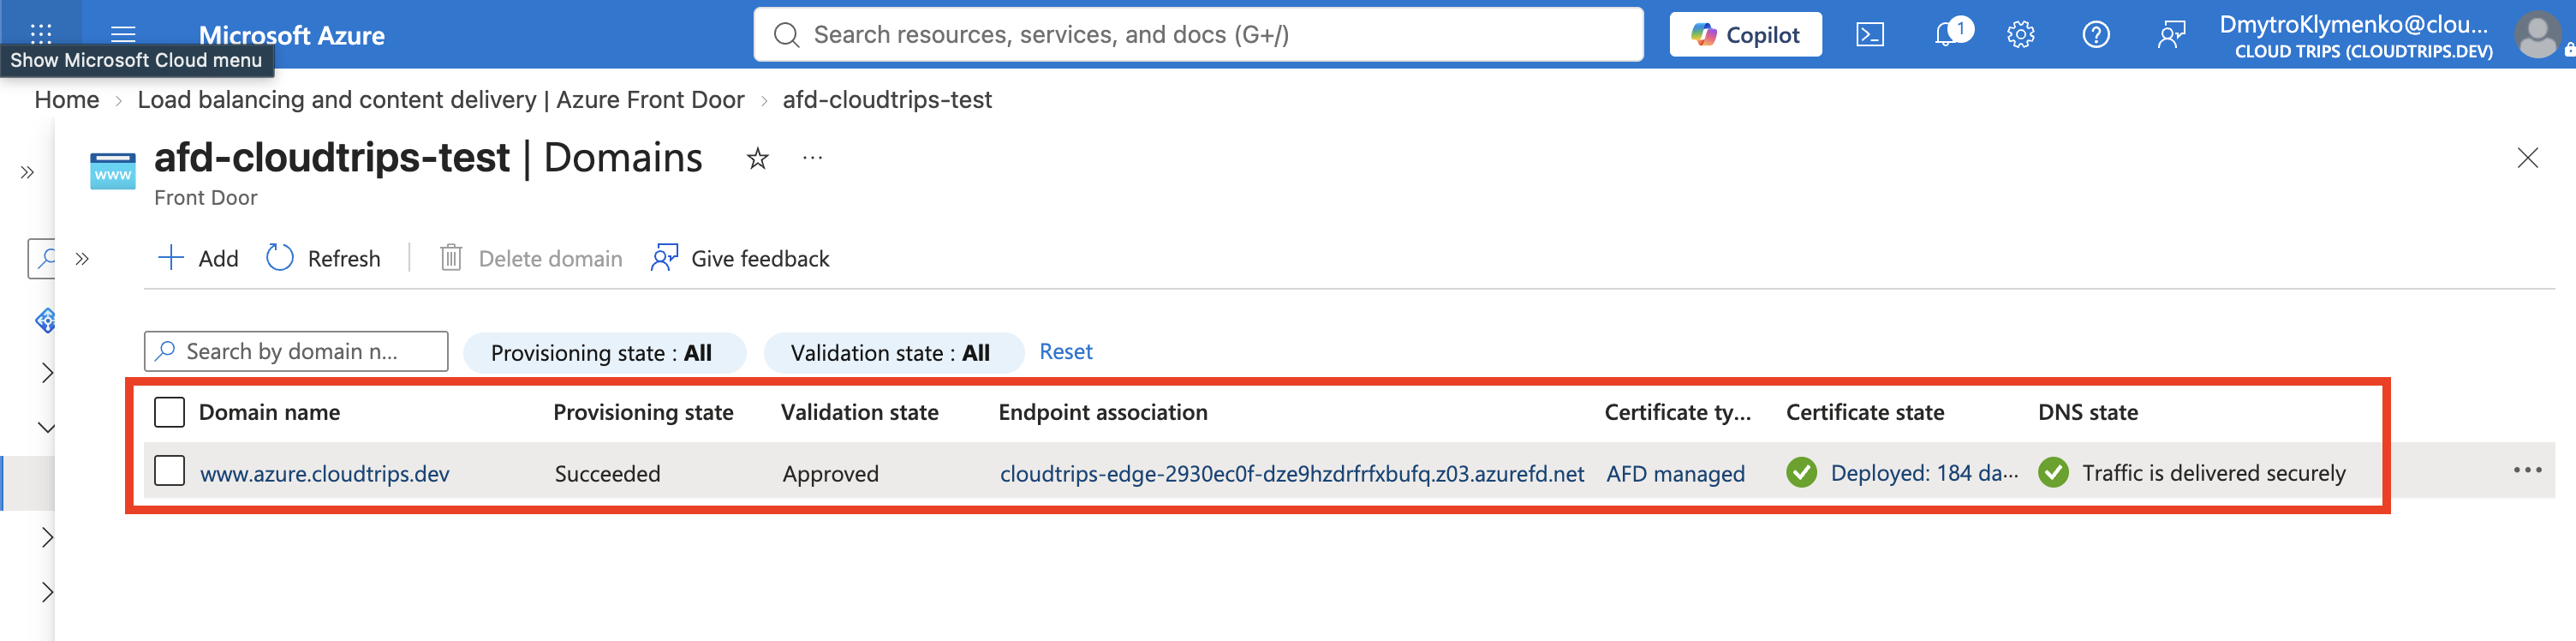Open cloudtrips-edge endpoint link
The height and width of the screenshot is (641, 2576).
click(1292, 474)
